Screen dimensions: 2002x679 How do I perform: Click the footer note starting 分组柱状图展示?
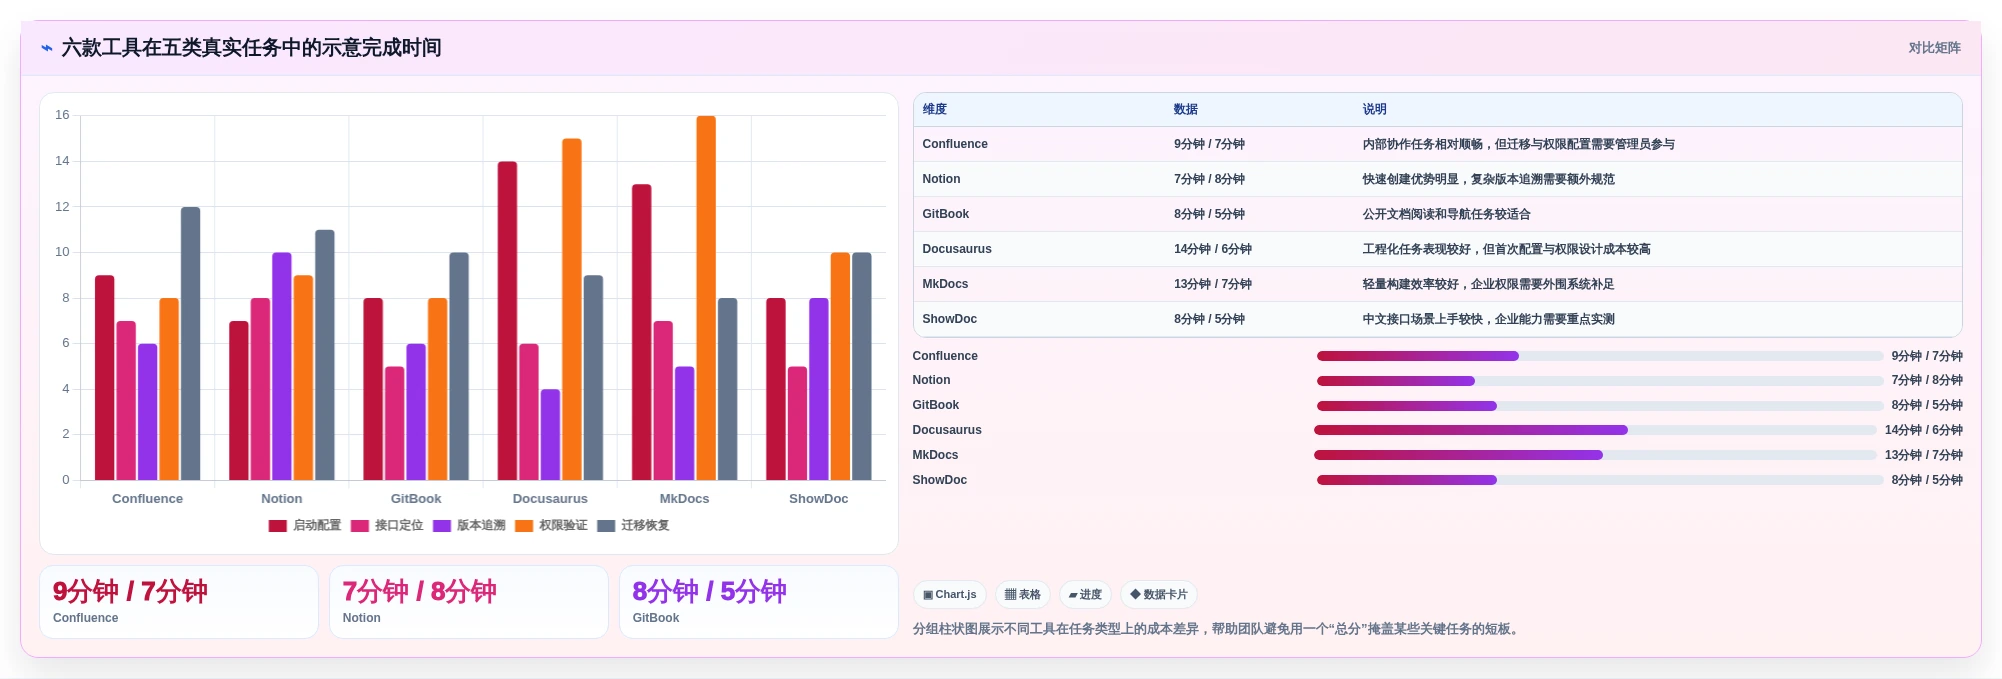(x=1217, y=629)
